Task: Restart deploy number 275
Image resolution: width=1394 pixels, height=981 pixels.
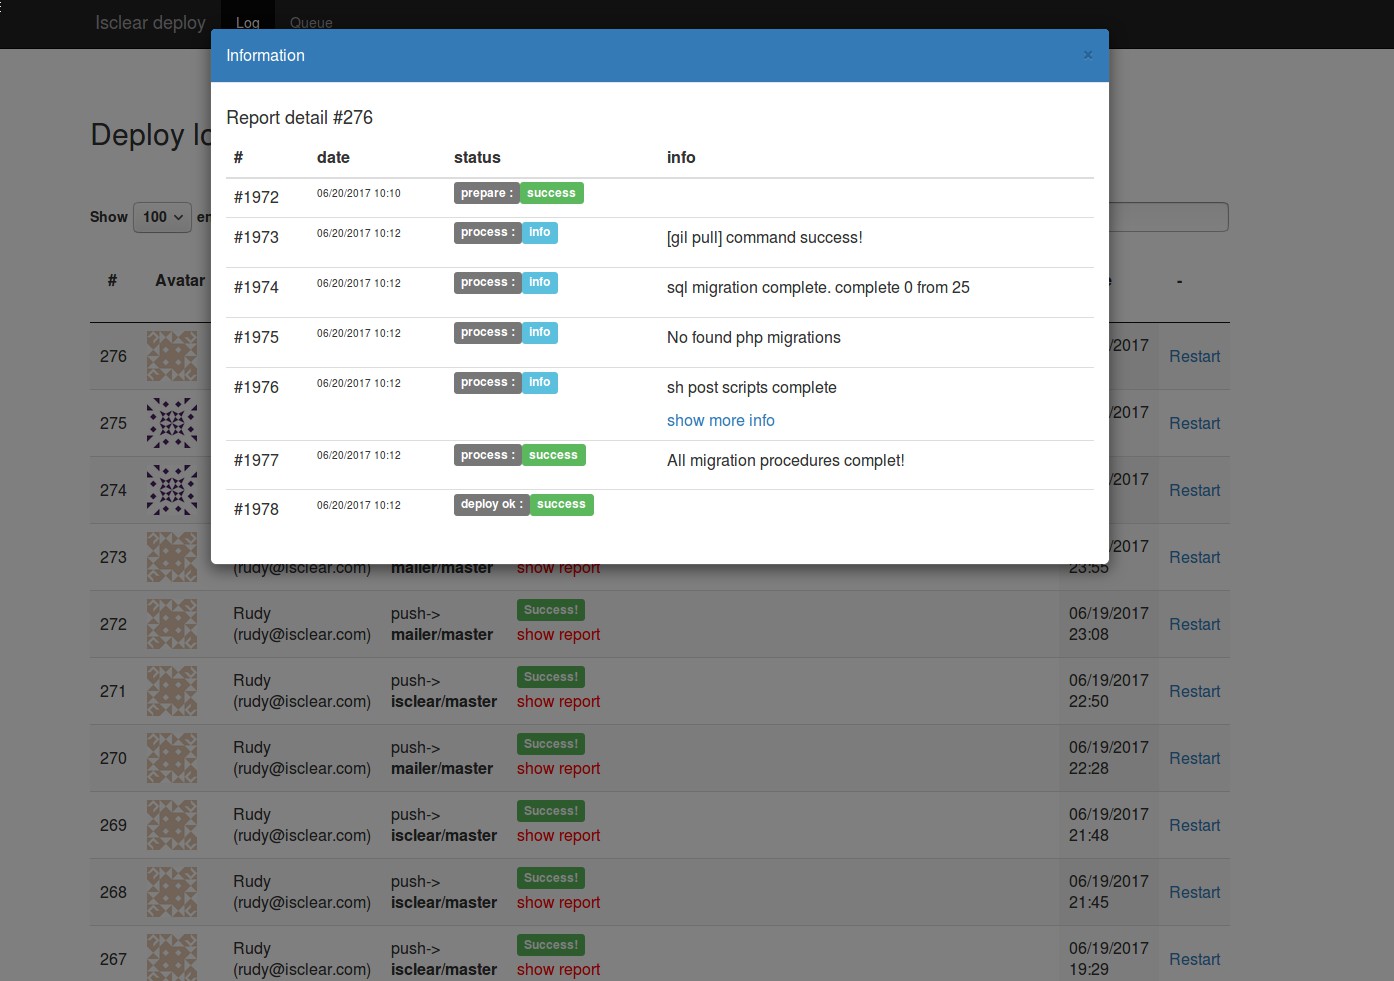Action: pyautogui.click(x=1194, y=424)
